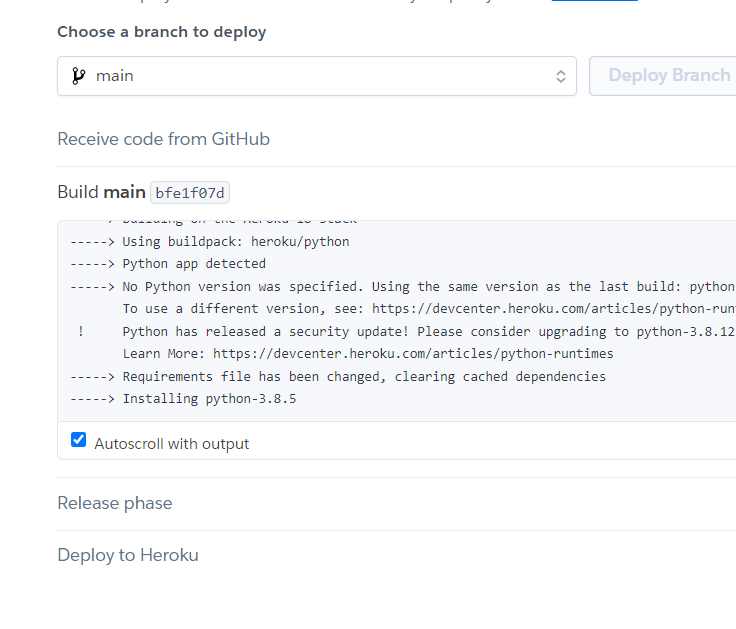Viewport: 736px width, 629px height.
Task: Click the git branch icon beside main
Action: point(78,76)
